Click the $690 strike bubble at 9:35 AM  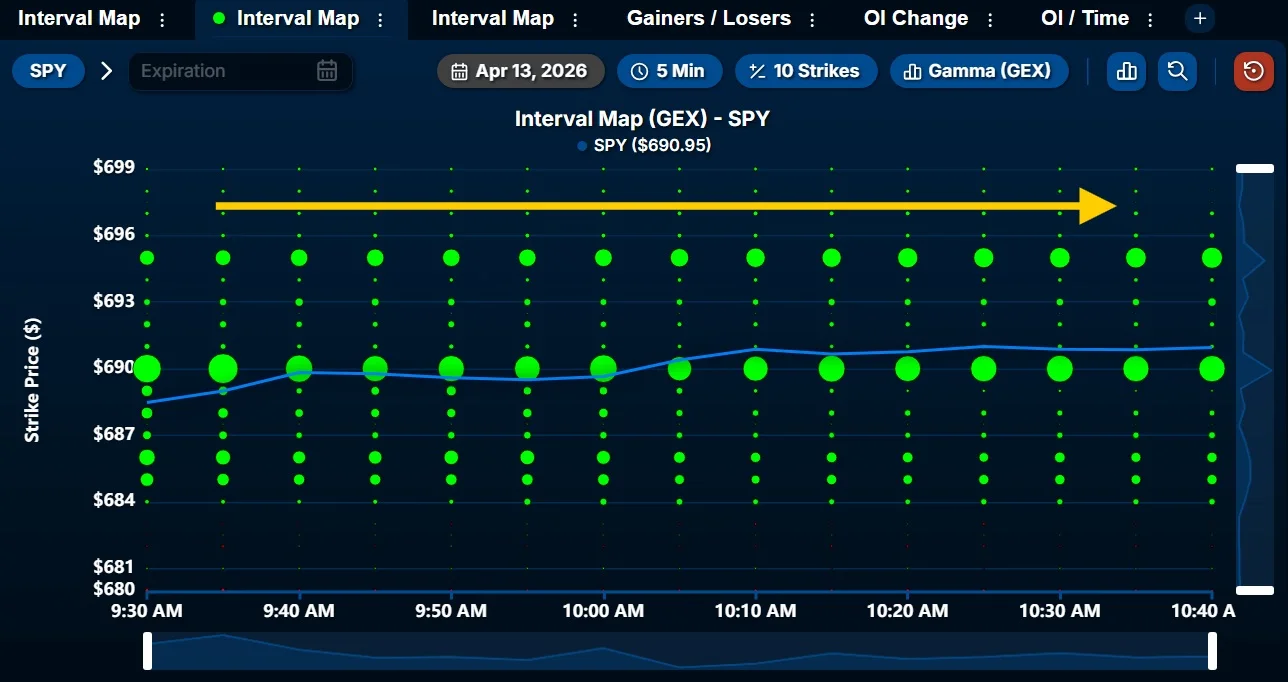(223, 369)
